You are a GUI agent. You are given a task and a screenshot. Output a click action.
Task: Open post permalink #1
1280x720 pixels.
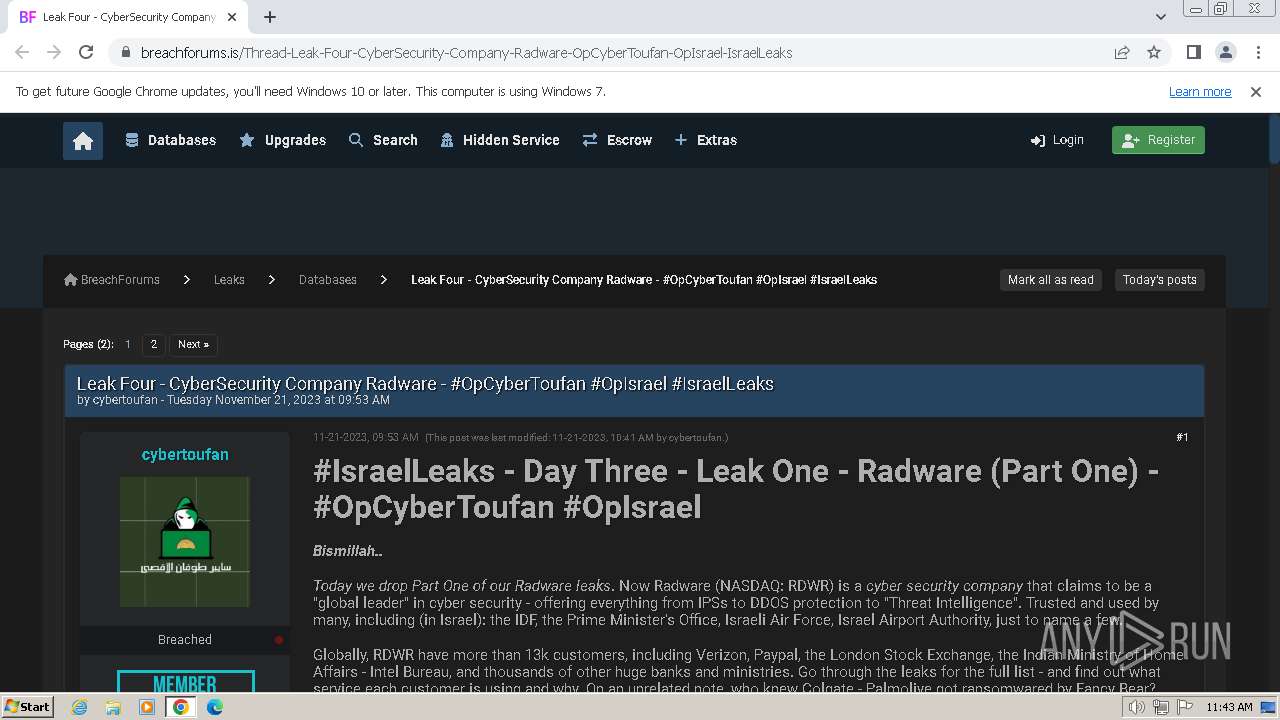tap(1182, 437)
